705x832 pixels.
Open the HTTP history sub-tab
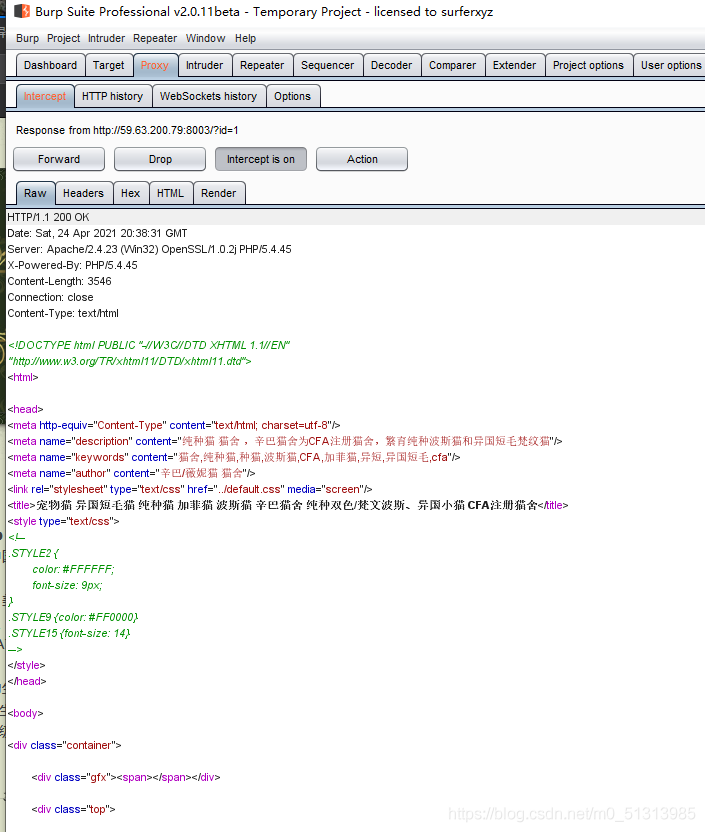(112, 96)
